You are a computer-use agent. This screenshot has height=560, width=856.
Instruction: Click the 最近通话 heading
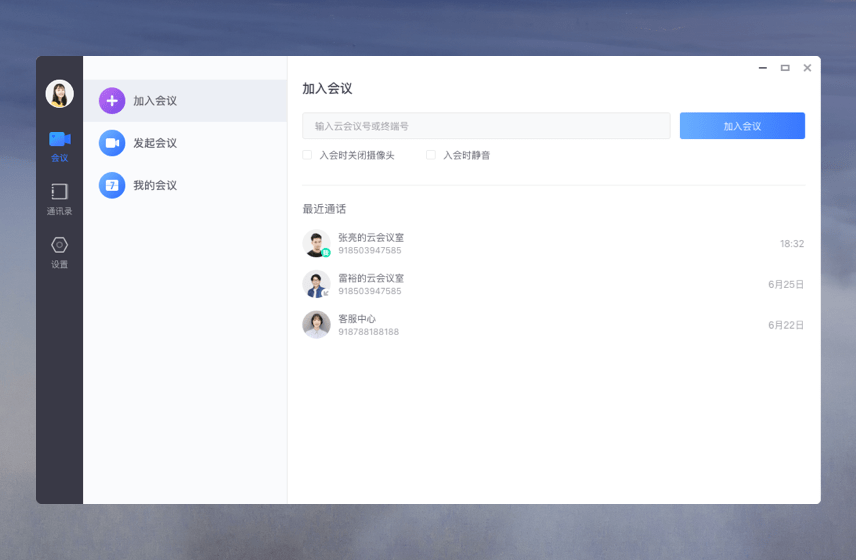(324, 209)
